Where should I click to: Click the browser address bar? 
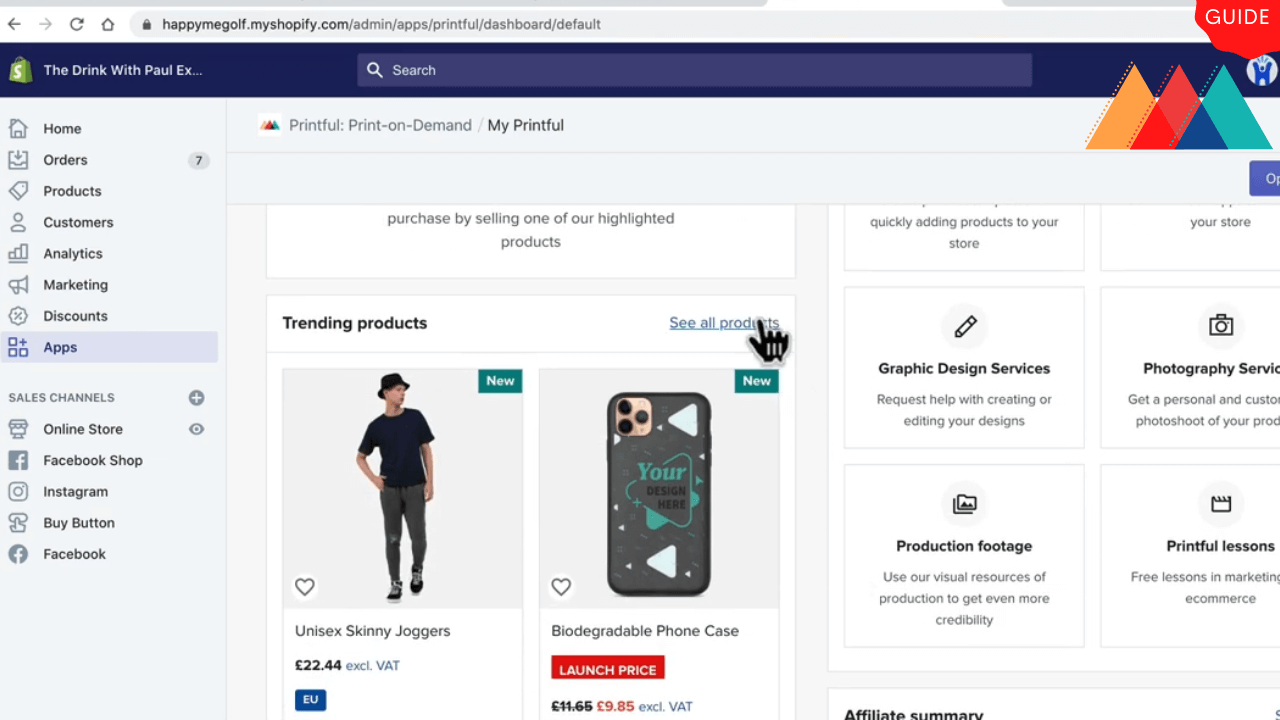[660, 24]
